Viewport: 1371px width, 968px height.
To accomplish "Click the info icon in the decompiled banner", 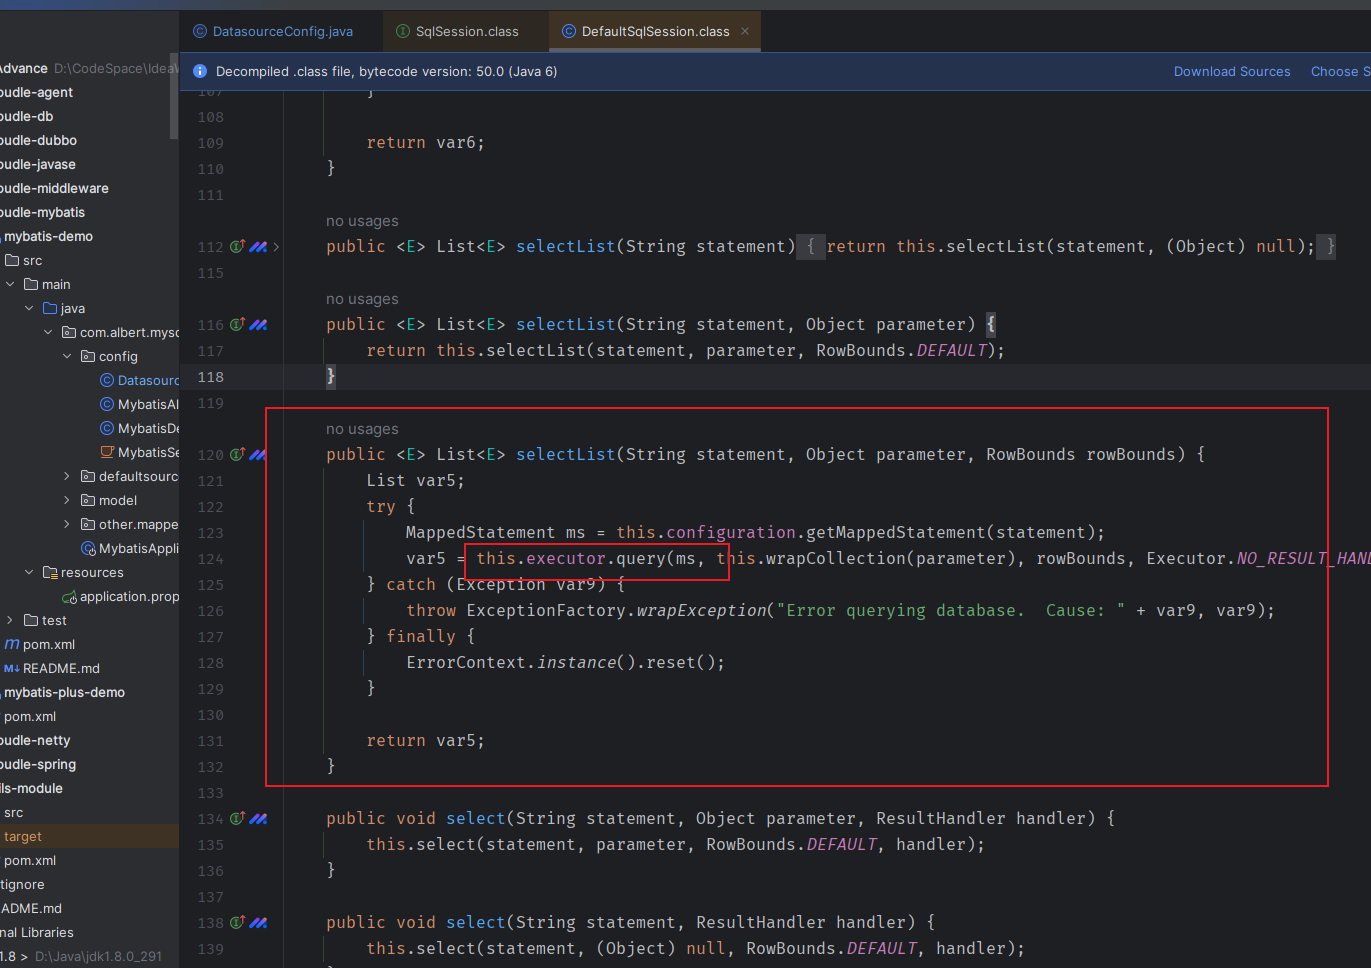I will tap(199, 71).
